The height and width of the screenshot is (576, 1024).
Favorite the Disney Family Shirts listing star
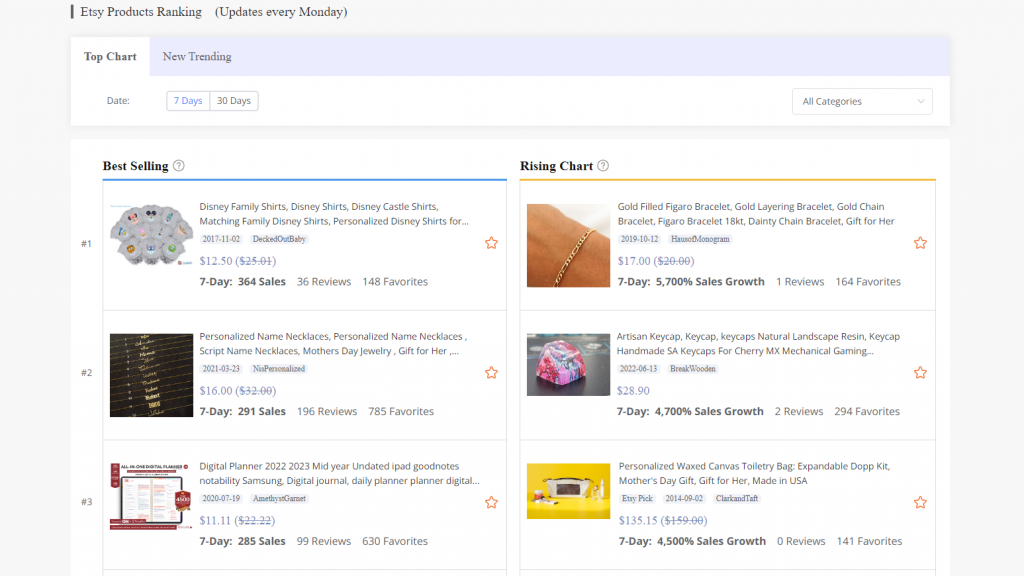click(491, 243)
